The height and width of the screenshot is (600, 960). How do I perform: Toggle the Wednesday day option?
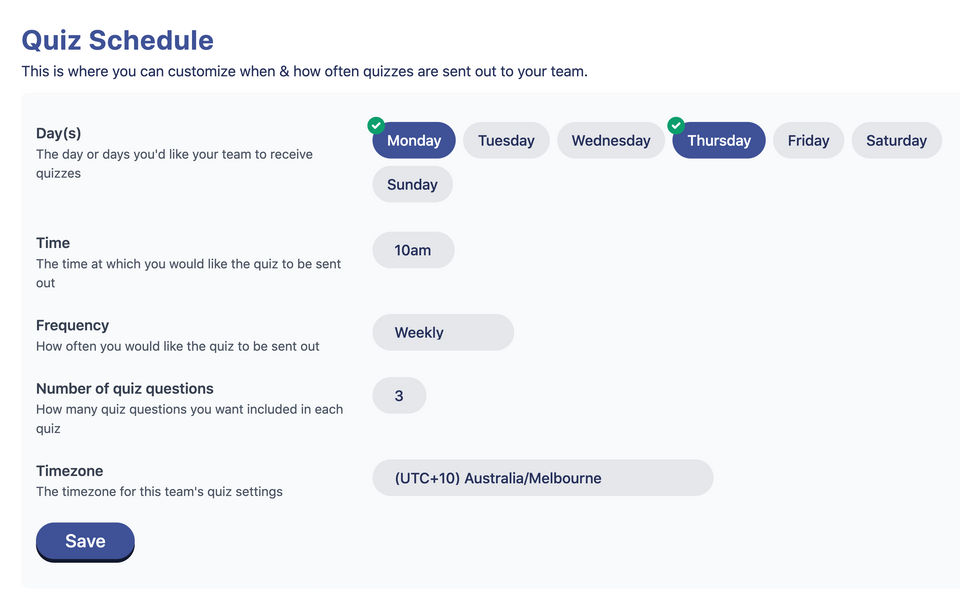pos(611,141)
